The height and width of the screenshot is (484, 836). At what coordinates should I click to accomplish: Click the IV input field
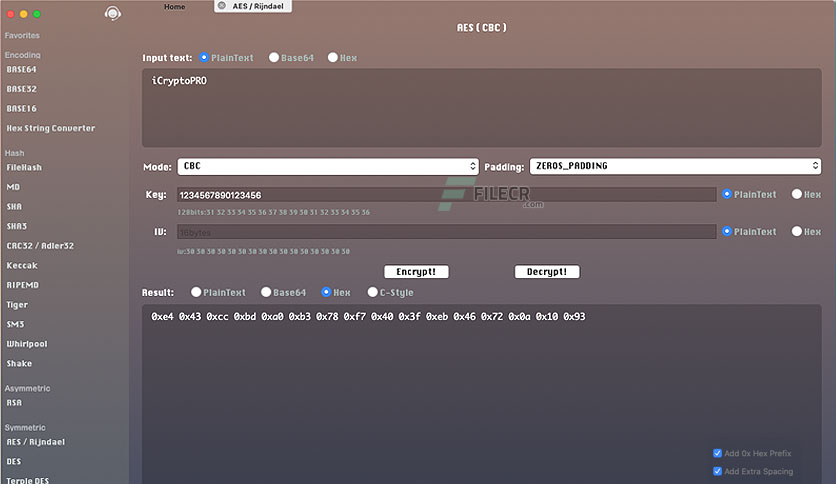click(x=446, y=232)
